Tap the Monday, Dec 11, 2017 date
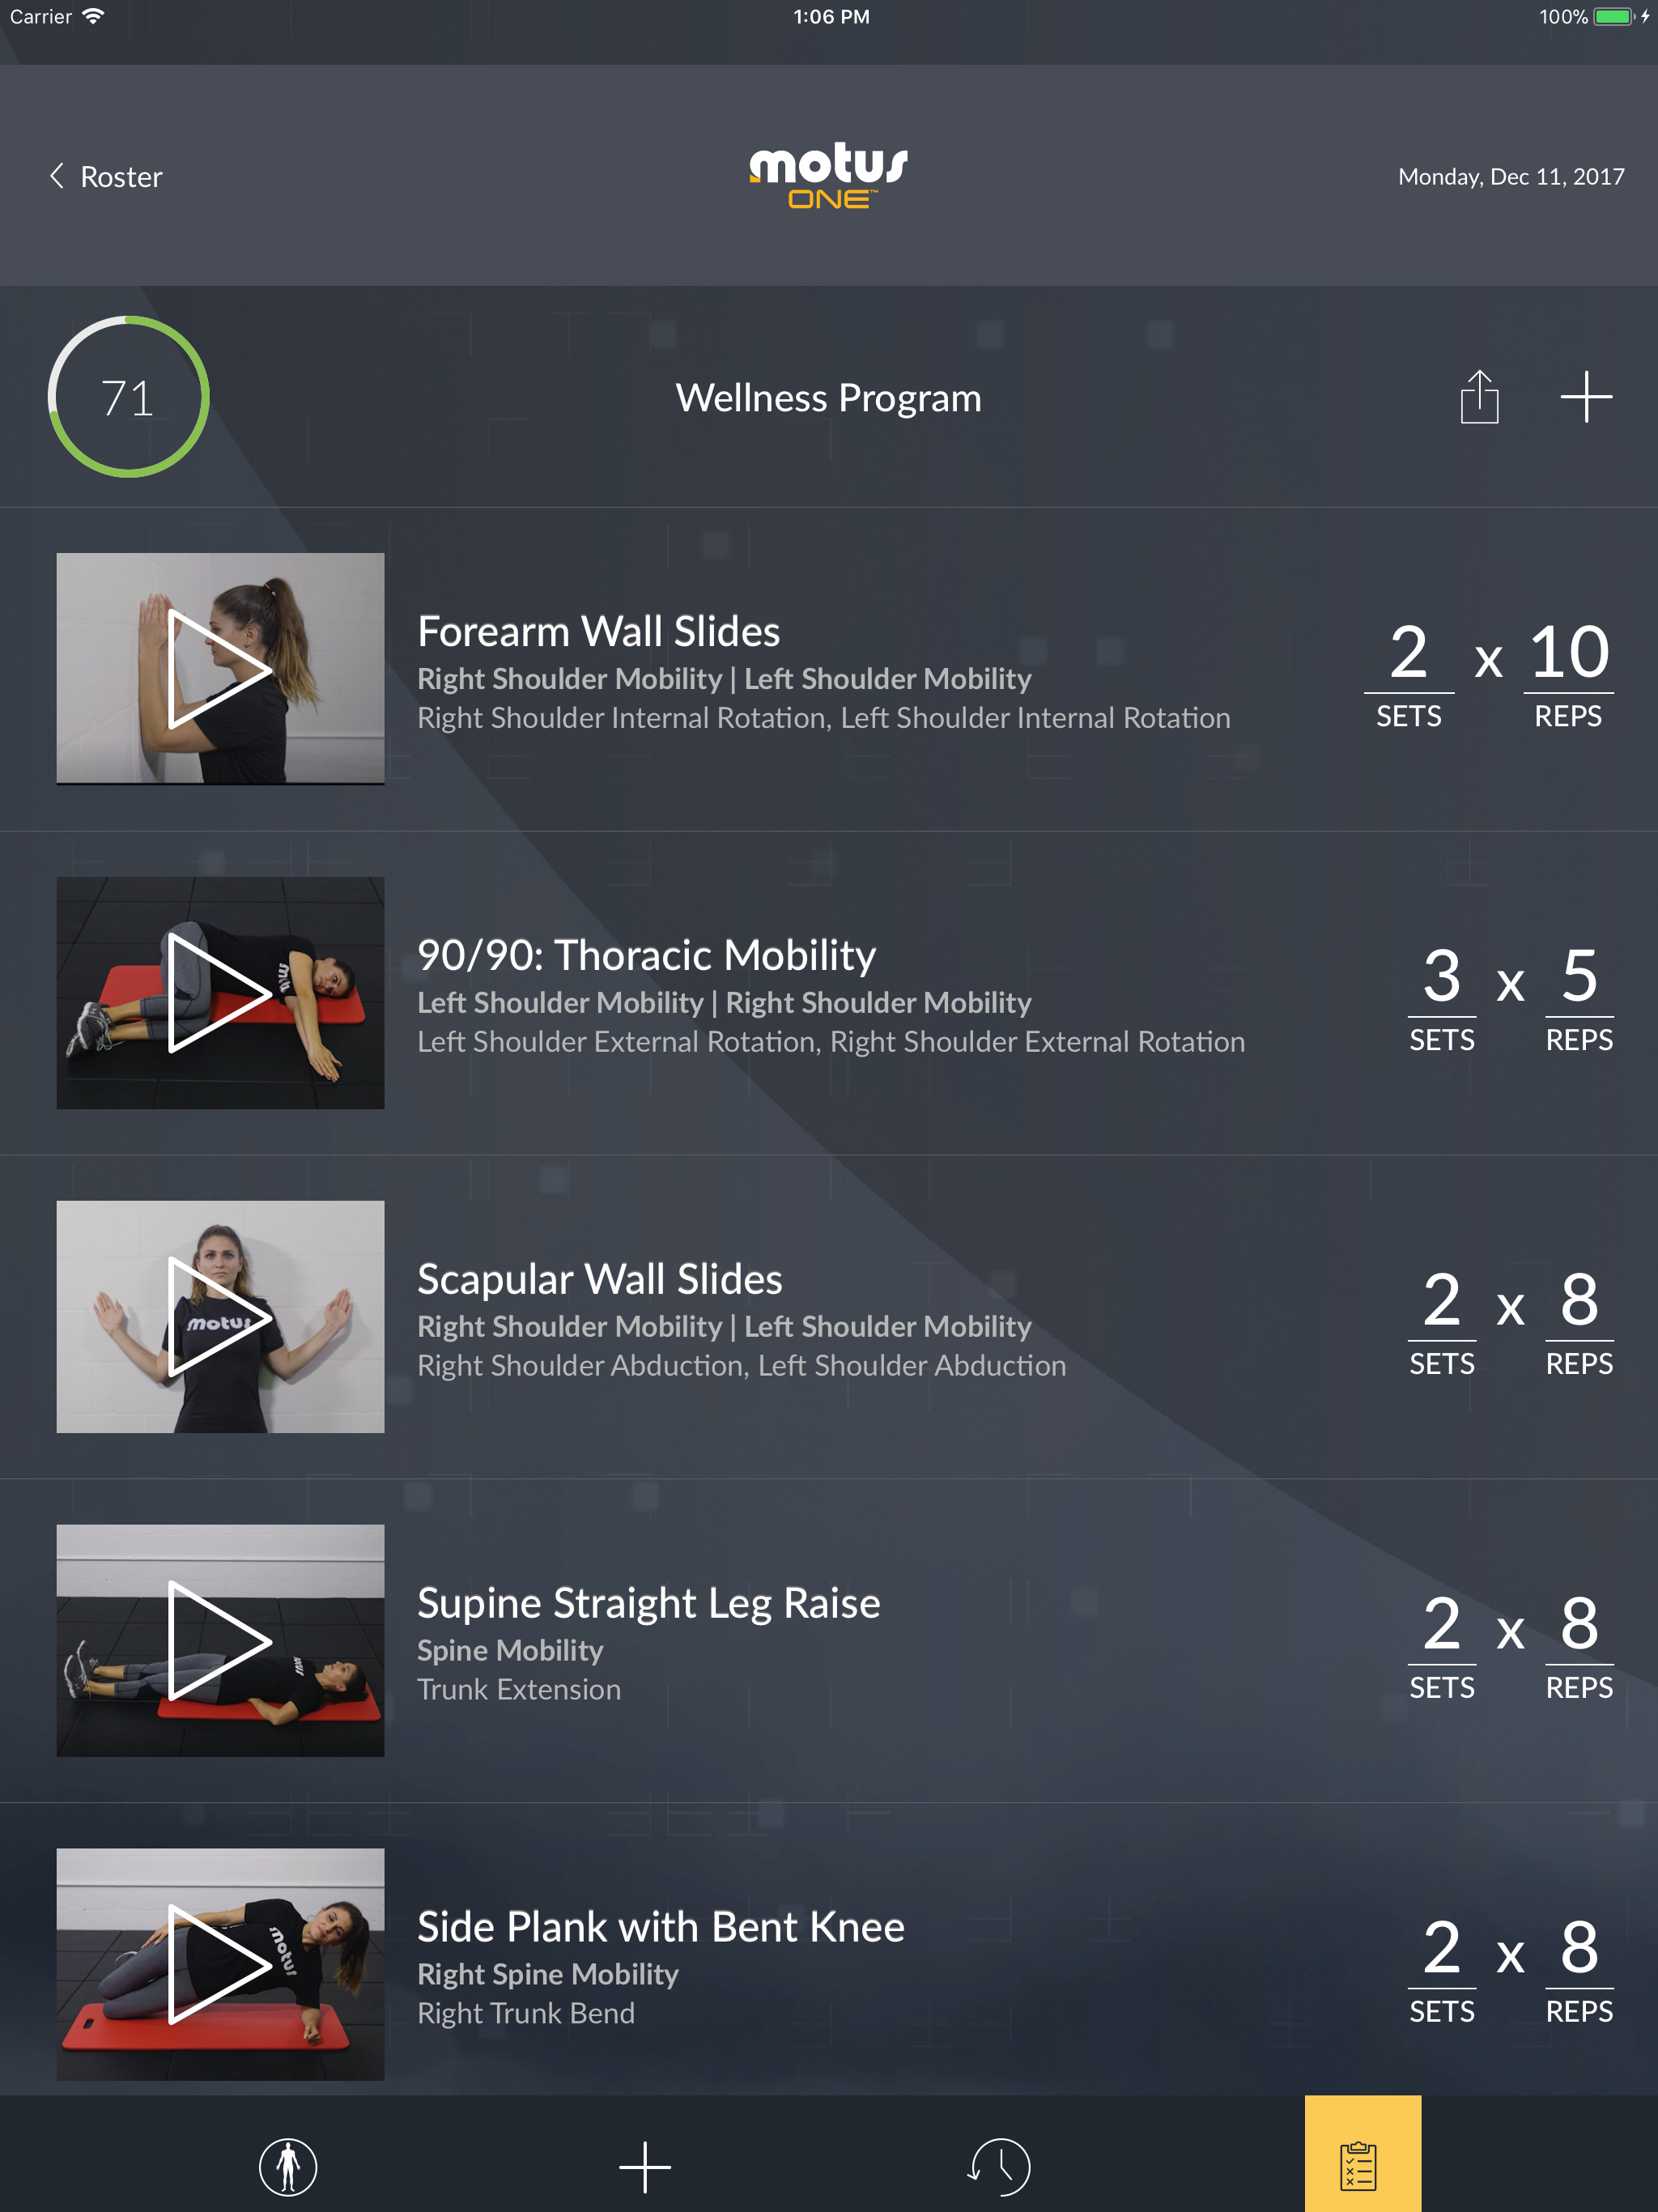Screen dimensions: 1658x2212 click(1511, 177)
